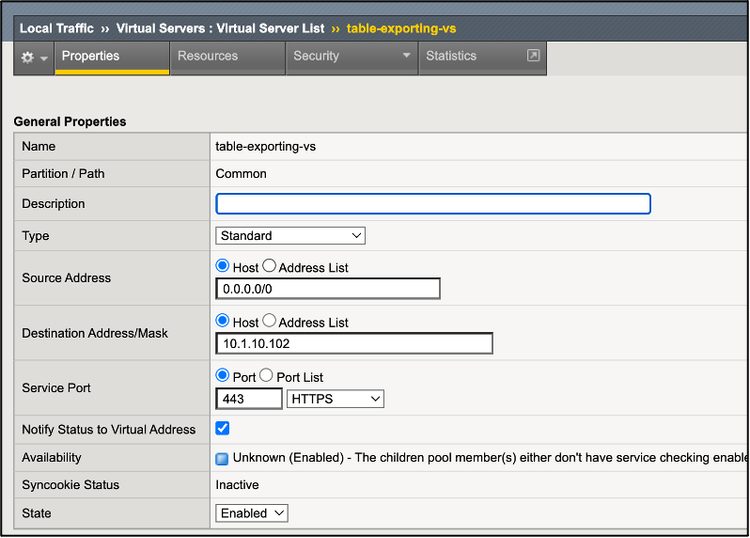750x538 pixels.
Task: Open the HTTPS service protocol dropdown
Action: pyautogui.click(x=335, y=399)
